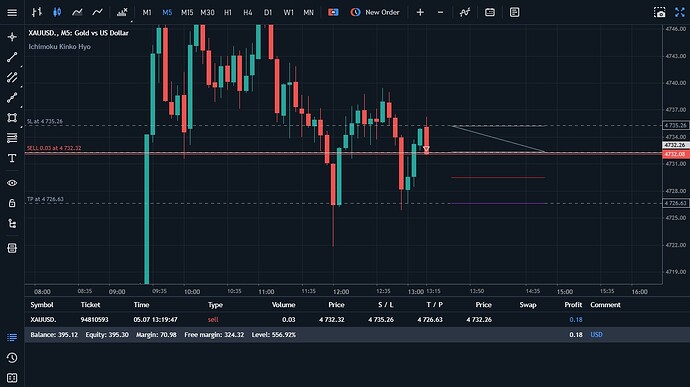Select M5 timeframe
The width and height of the screenshot is (690, 387).
[x=167, y=12]
